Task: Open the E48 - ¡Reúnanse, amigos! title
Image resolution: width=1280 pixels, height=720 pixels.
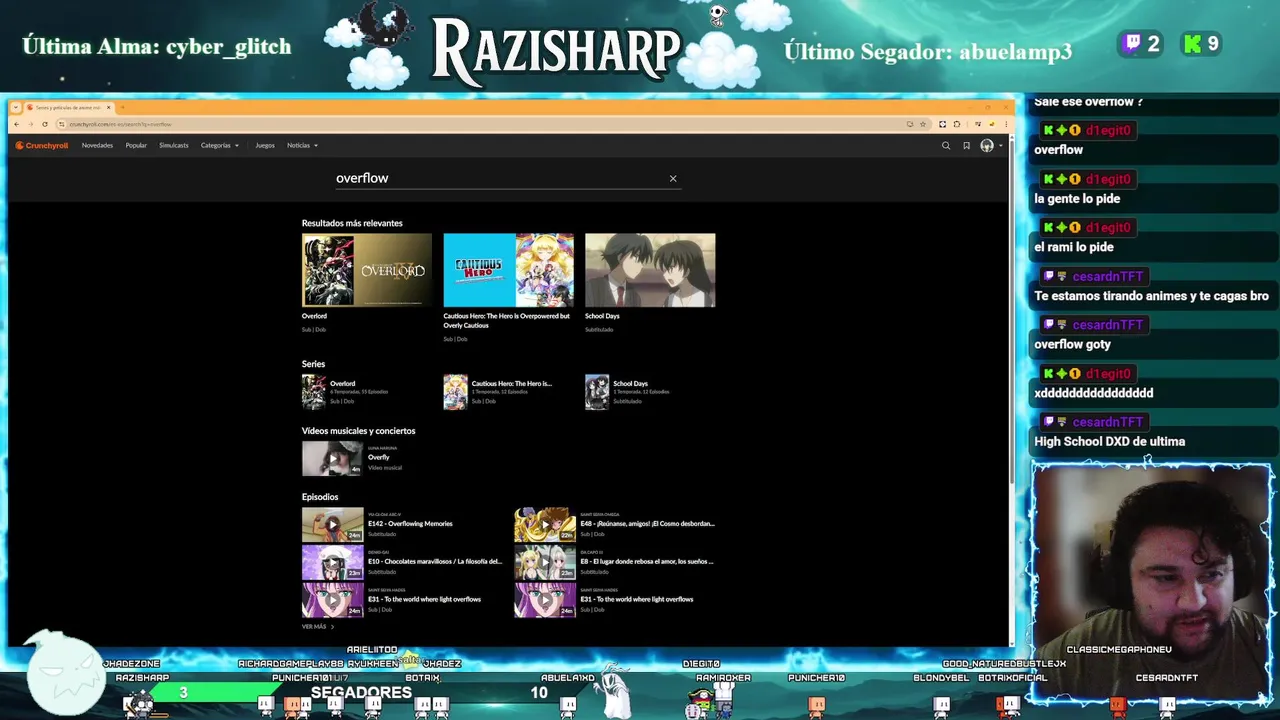Action: tap(647, 524)
